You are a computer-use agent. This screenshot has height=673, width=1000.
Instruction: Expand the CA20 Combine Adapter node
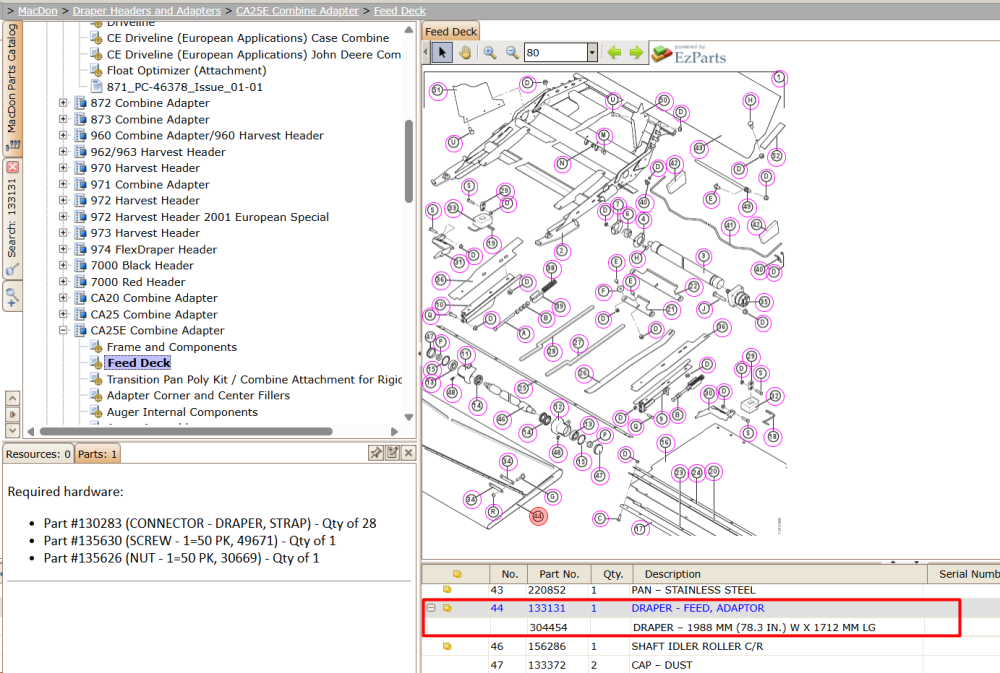tap(63, 298)
